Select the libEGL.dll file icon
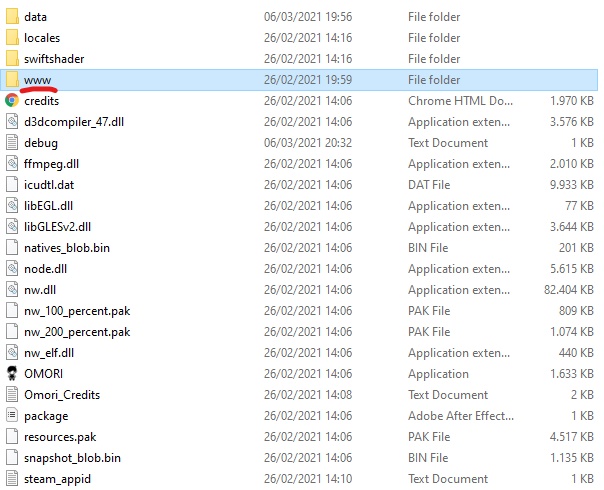 click(x=12, y=206)
